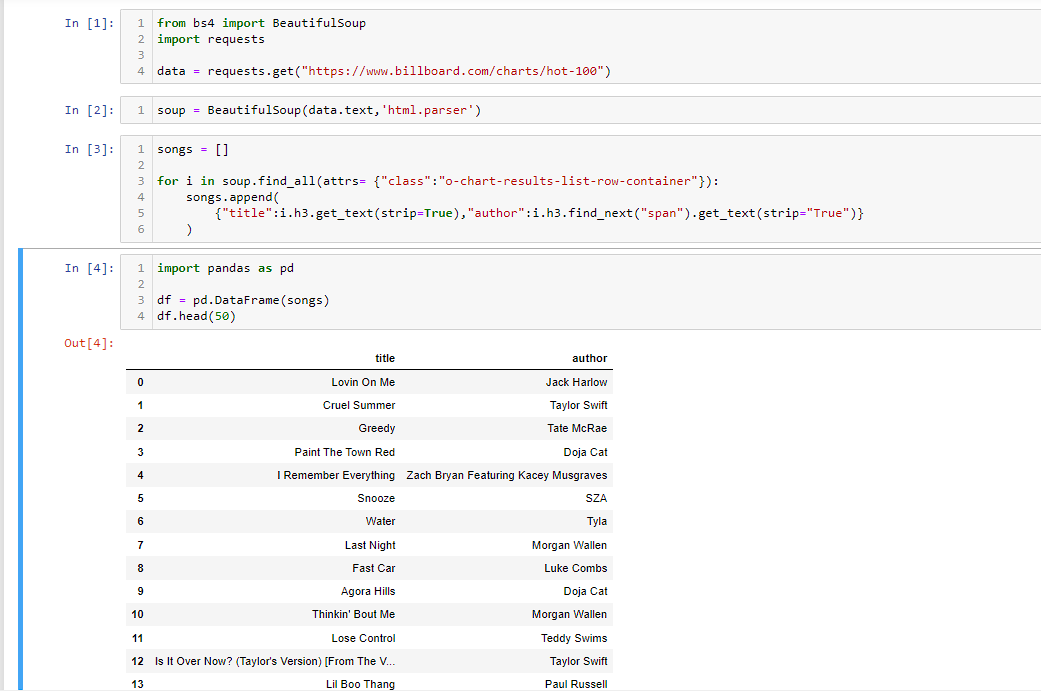Click the title column header
The width and height of the screenshot is (1041, 691).
click(385, 358)
